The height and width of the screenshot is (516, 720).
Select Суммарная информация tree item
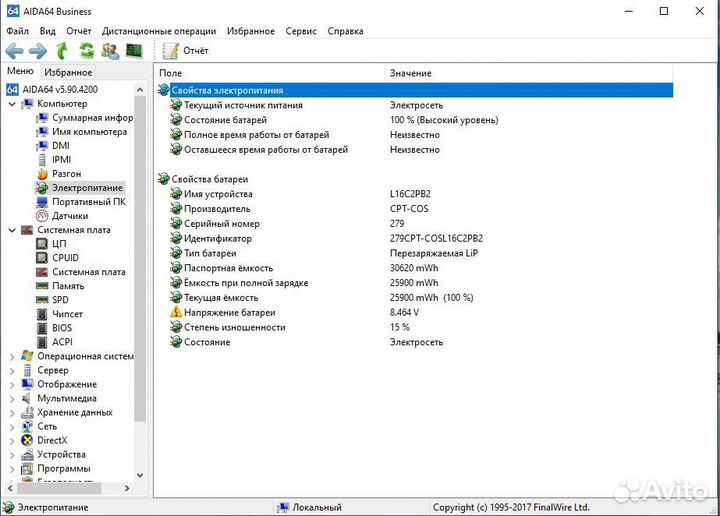click(92, 118)
